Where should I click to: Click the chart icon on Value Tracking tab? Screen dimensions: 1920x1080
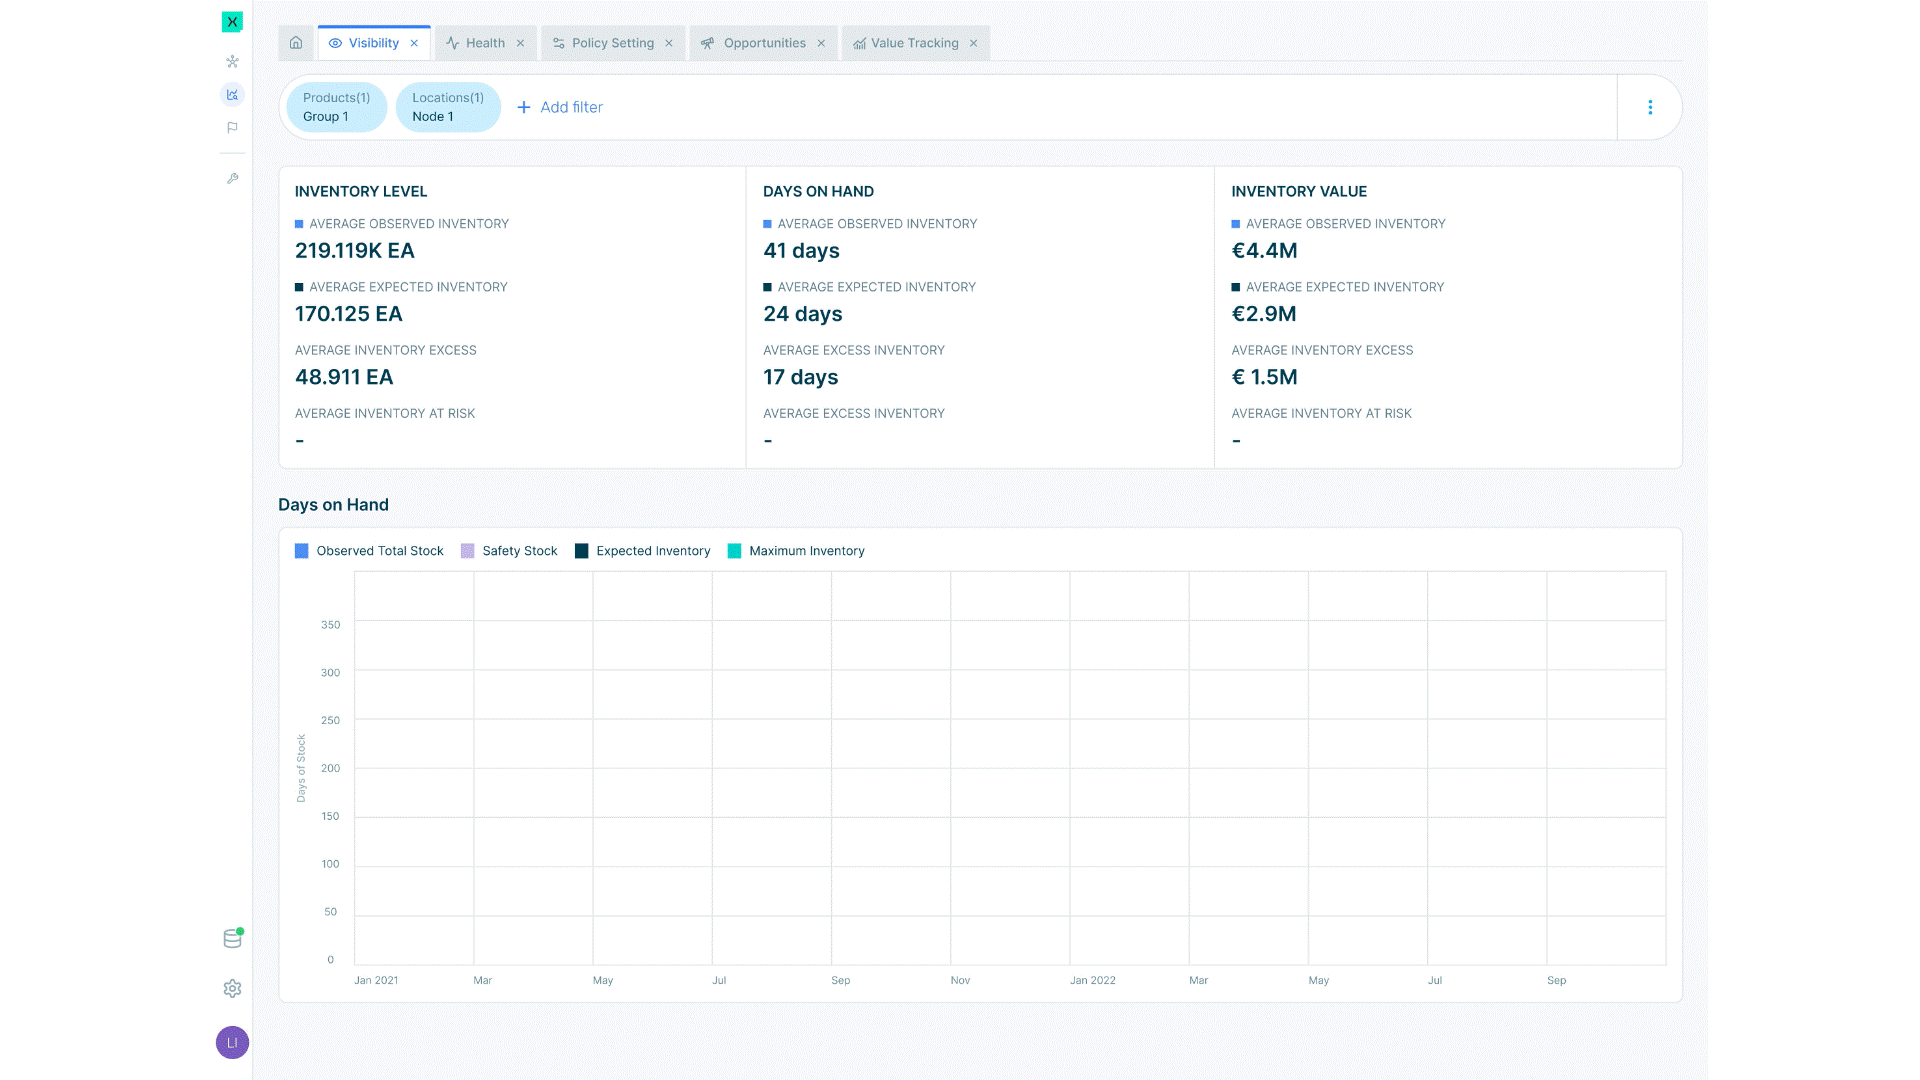[859, 43]
